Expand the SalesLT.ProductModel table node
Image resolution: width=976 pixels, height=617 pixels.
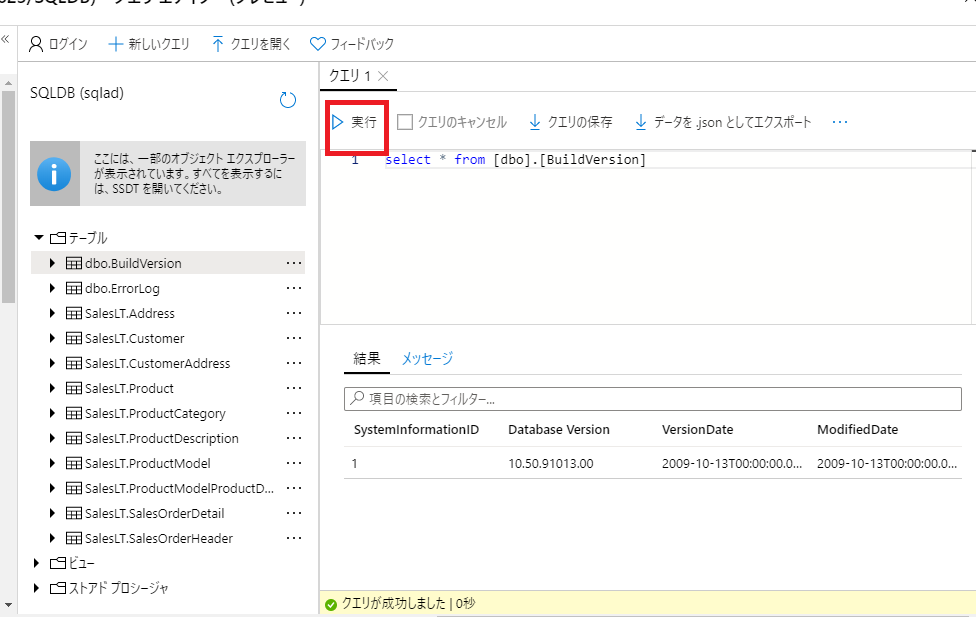[52, 463]
